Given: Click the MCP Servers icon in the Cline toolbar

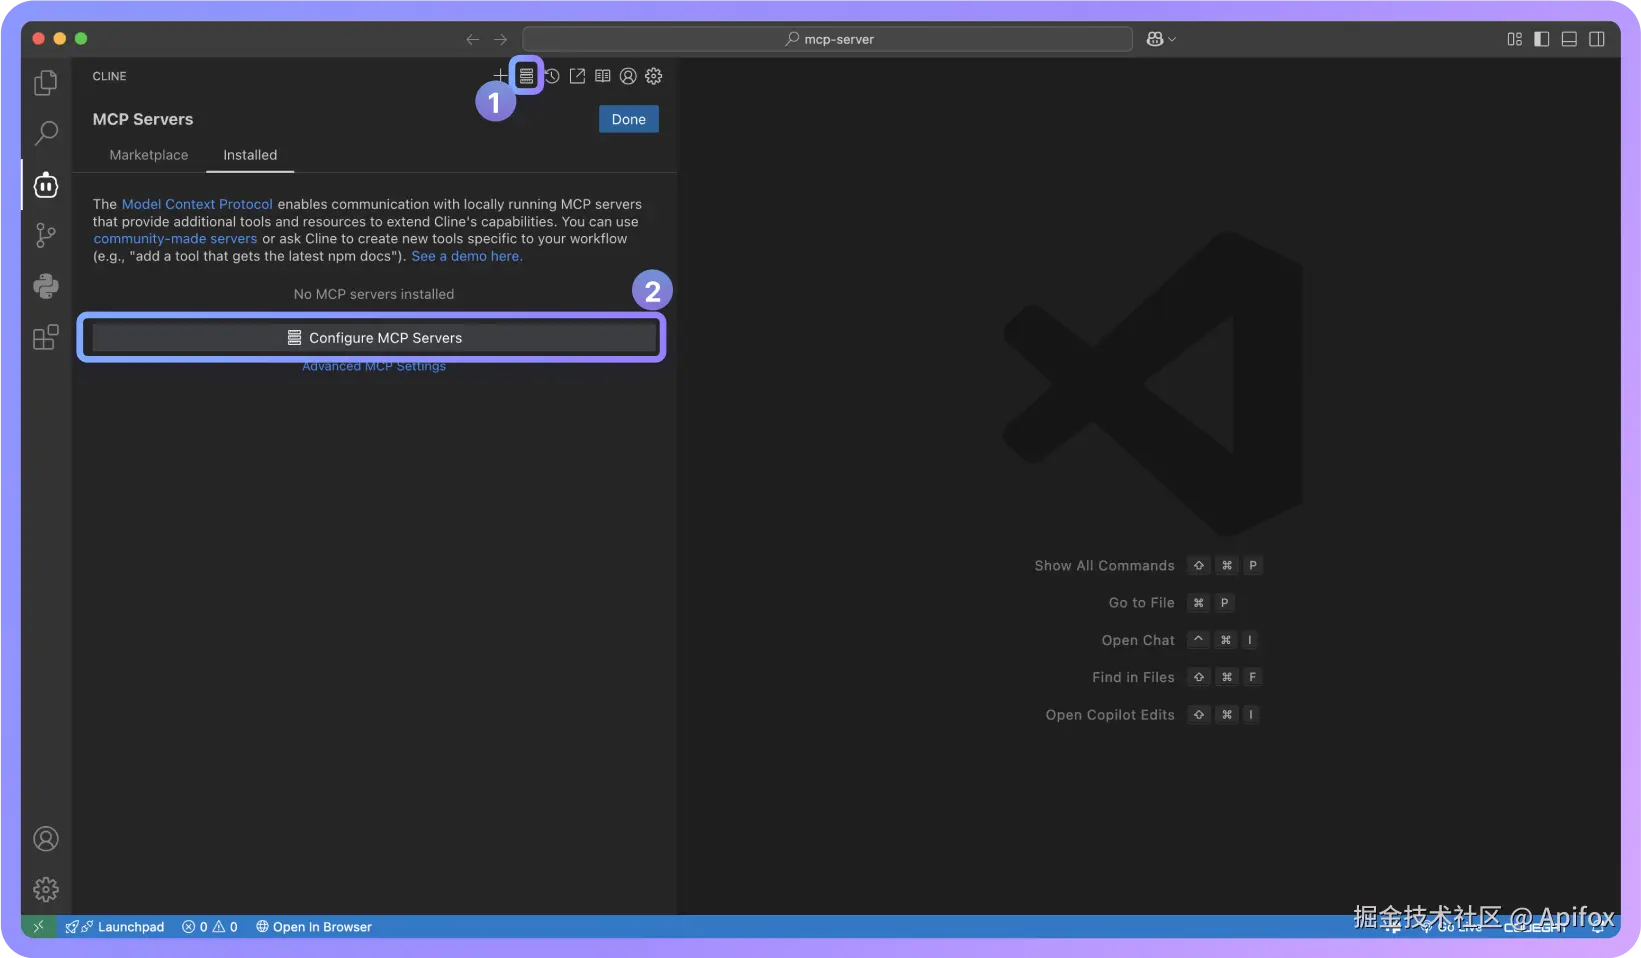Looking at the screenshot, I should 526,76.
